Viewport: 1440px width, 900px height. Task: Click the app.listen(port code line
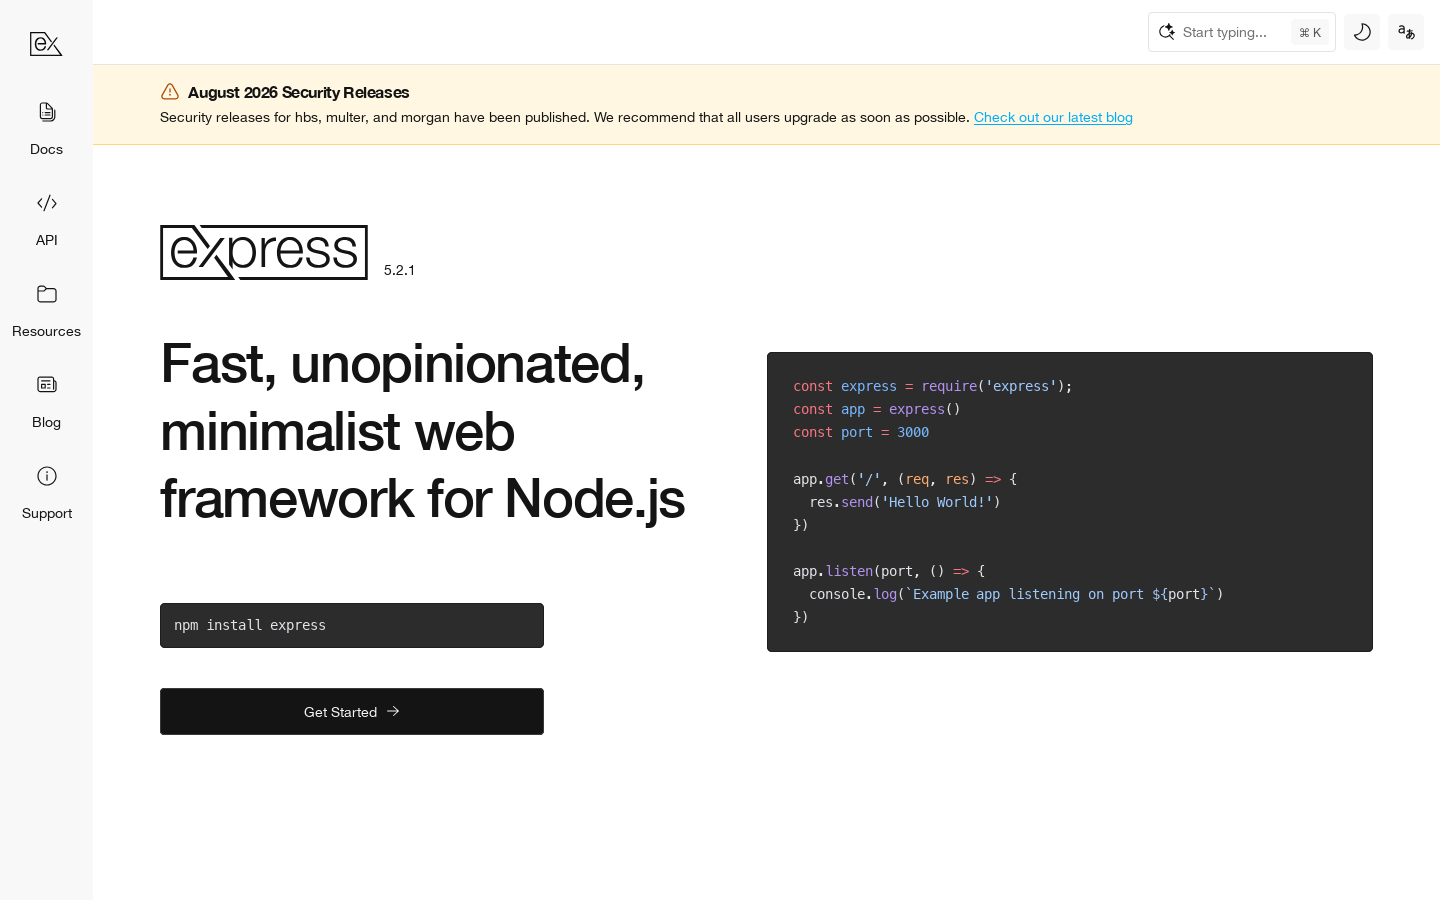889,571
